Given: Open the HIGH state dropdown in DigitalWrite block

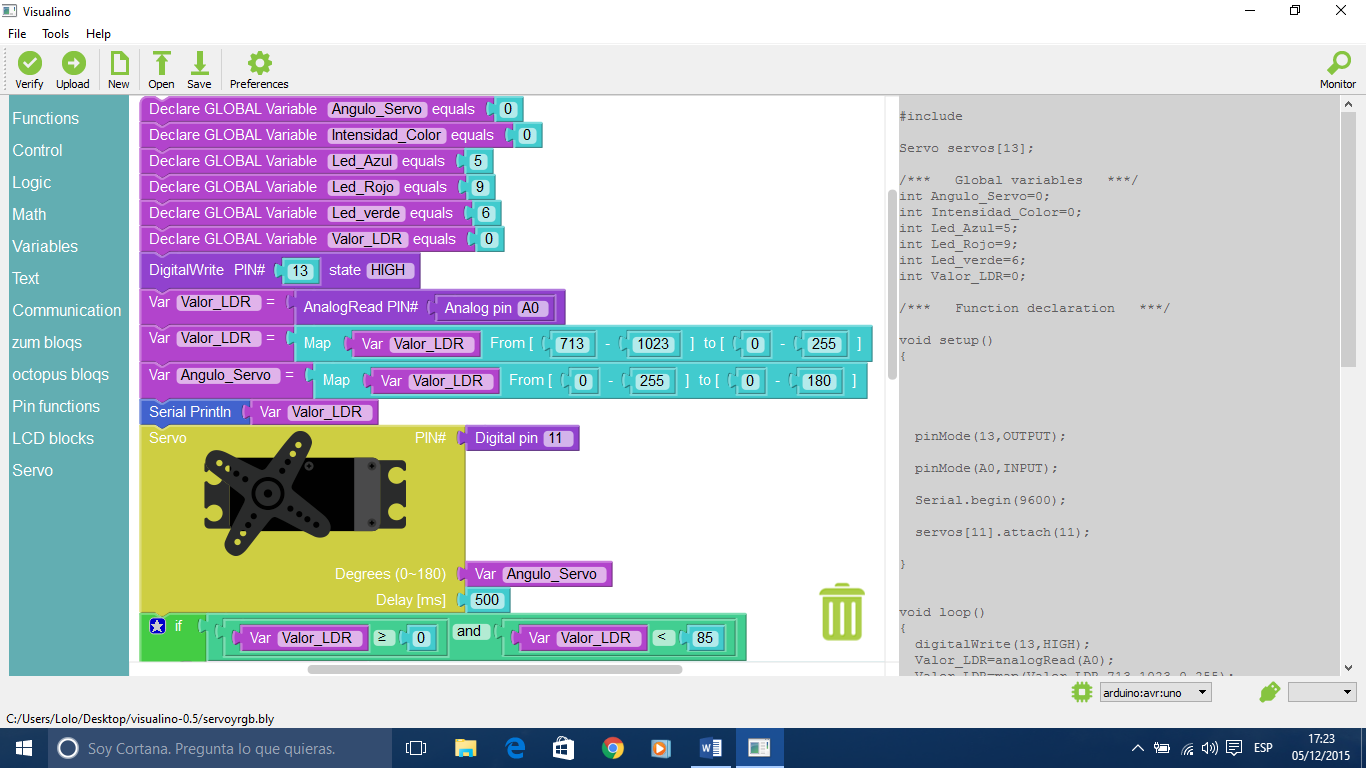Looking at the screenshot, I should 392,270.
